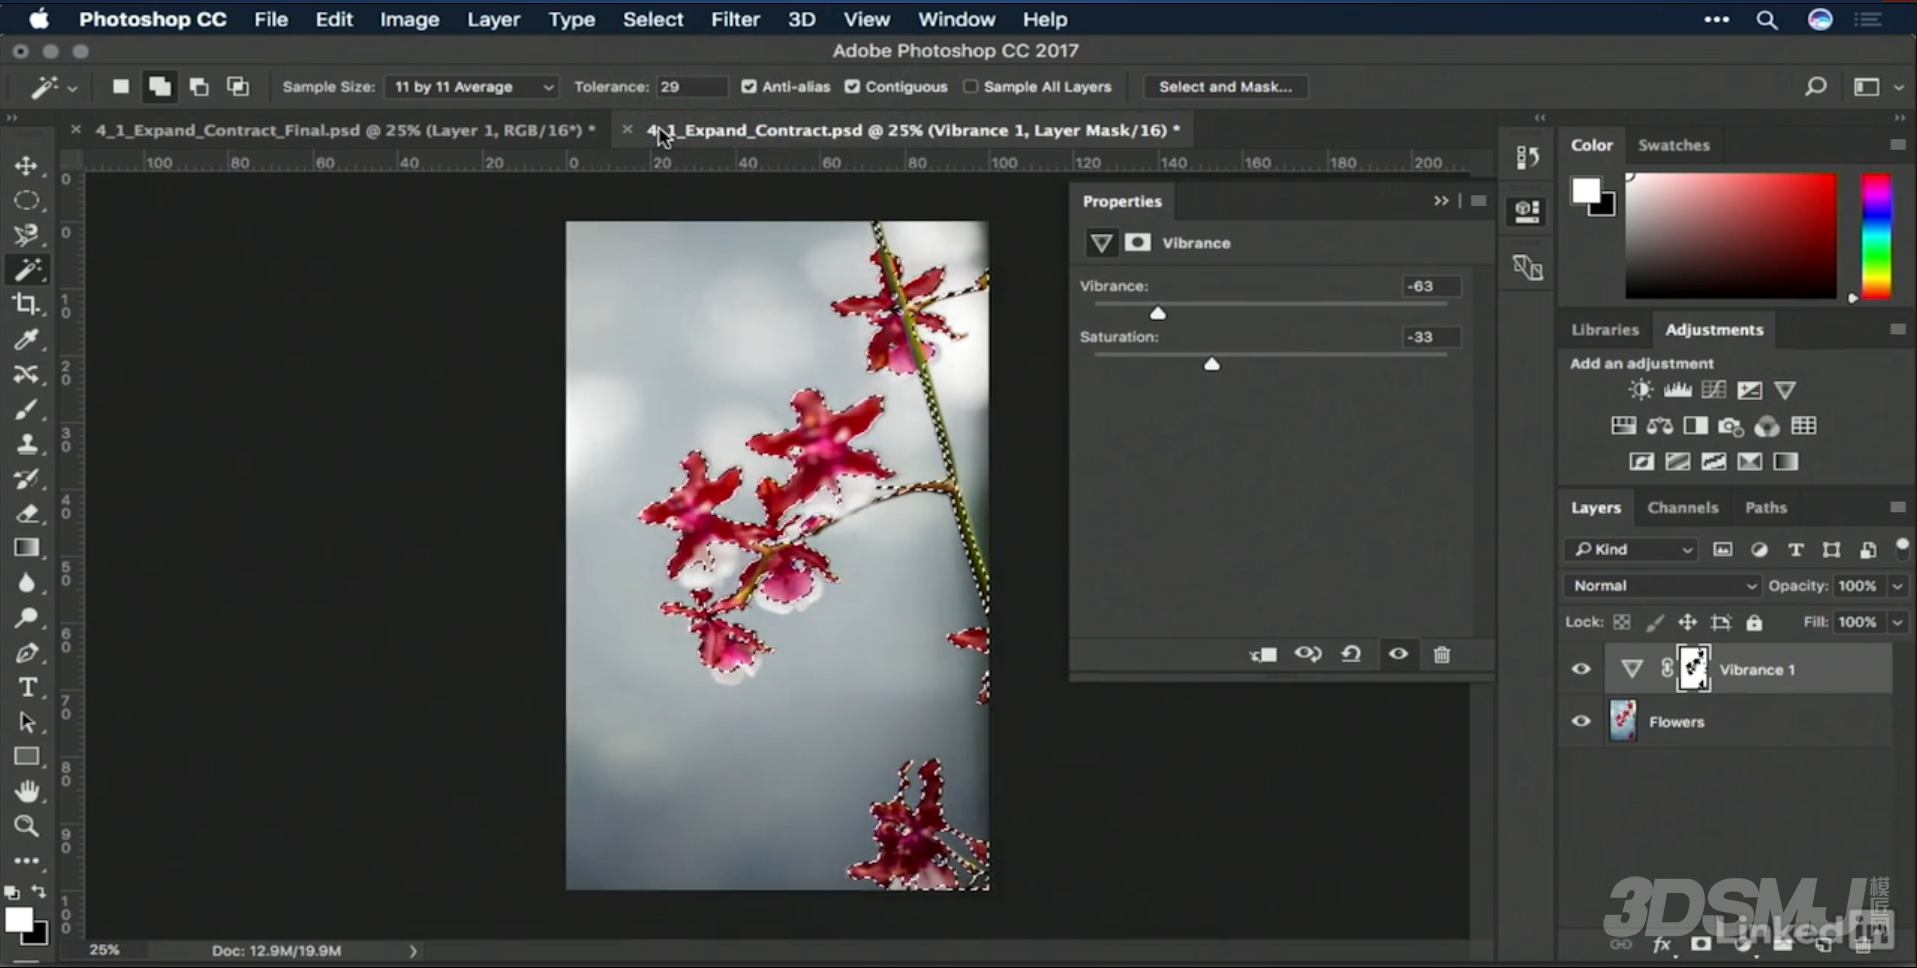Add a Photo Filter adjustment
The image size is (1917, 968).
point(1731,427)
